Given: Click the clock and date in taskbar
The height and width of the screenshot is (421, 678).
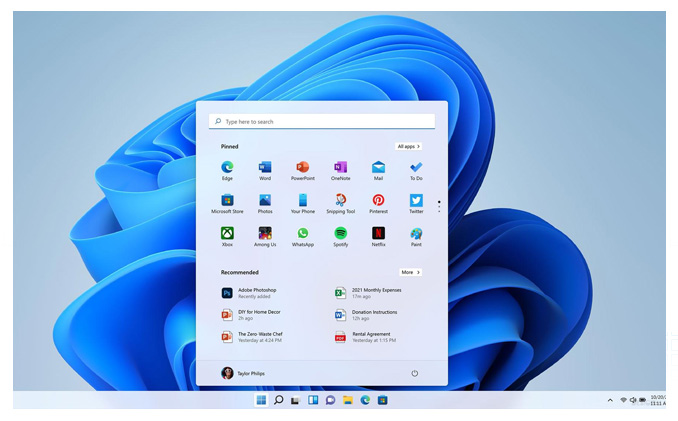Looking at the screenshot, I should point(658,400).
